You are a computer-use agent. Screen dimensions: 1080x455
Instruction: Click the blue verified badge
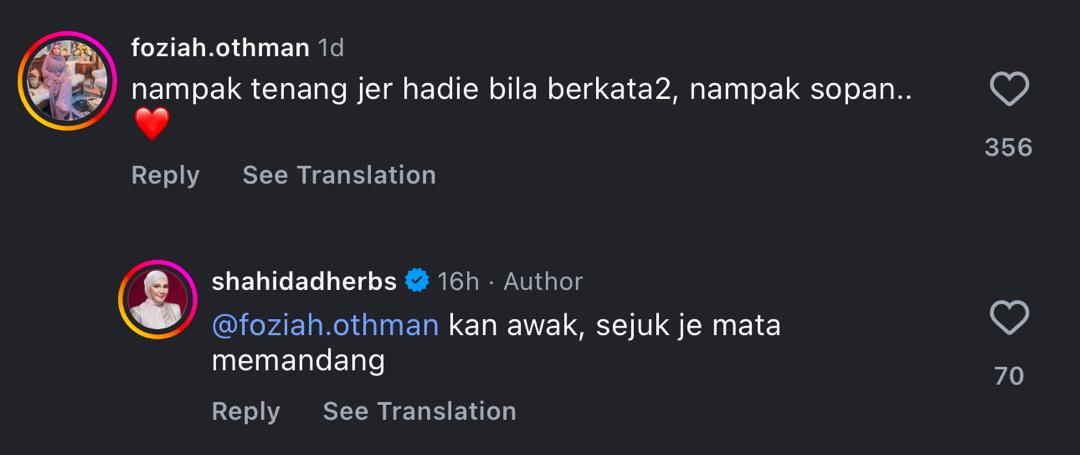[417, 282]
